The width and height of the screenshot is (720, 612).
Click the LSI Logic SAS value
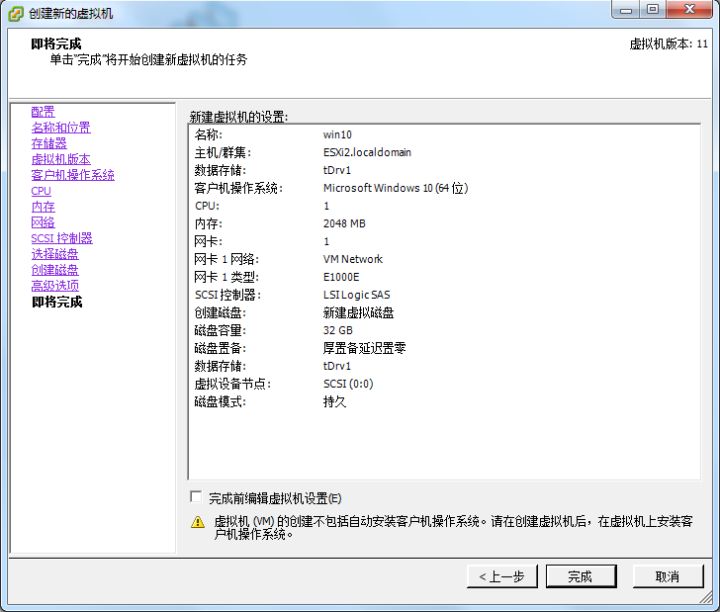(x=356, y=295)
